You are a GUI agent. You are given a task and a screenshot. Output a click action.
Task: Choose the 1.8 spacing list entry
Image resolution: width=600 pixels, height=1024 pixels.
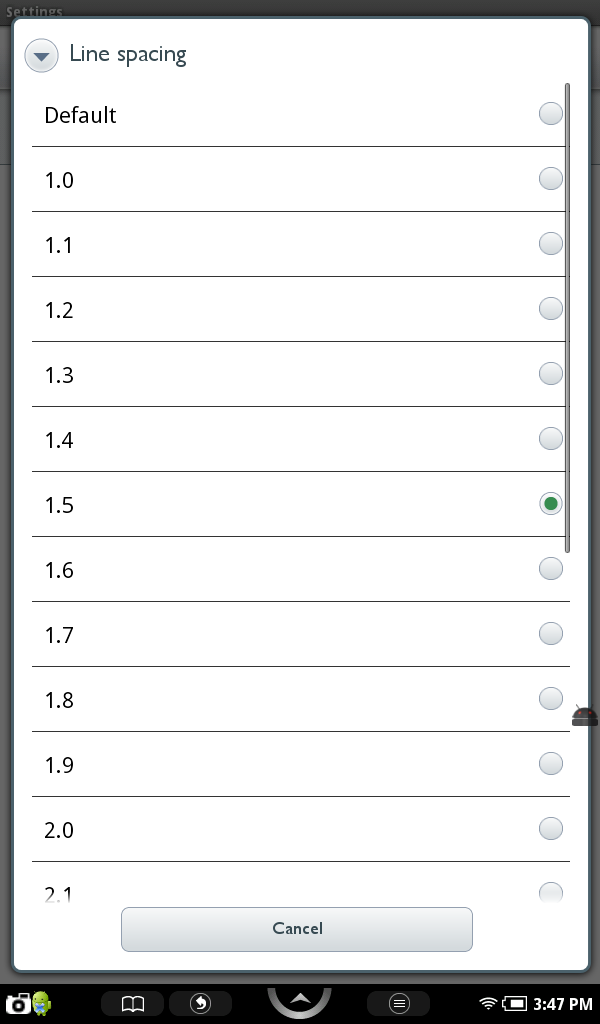click(x=300, y=699)
